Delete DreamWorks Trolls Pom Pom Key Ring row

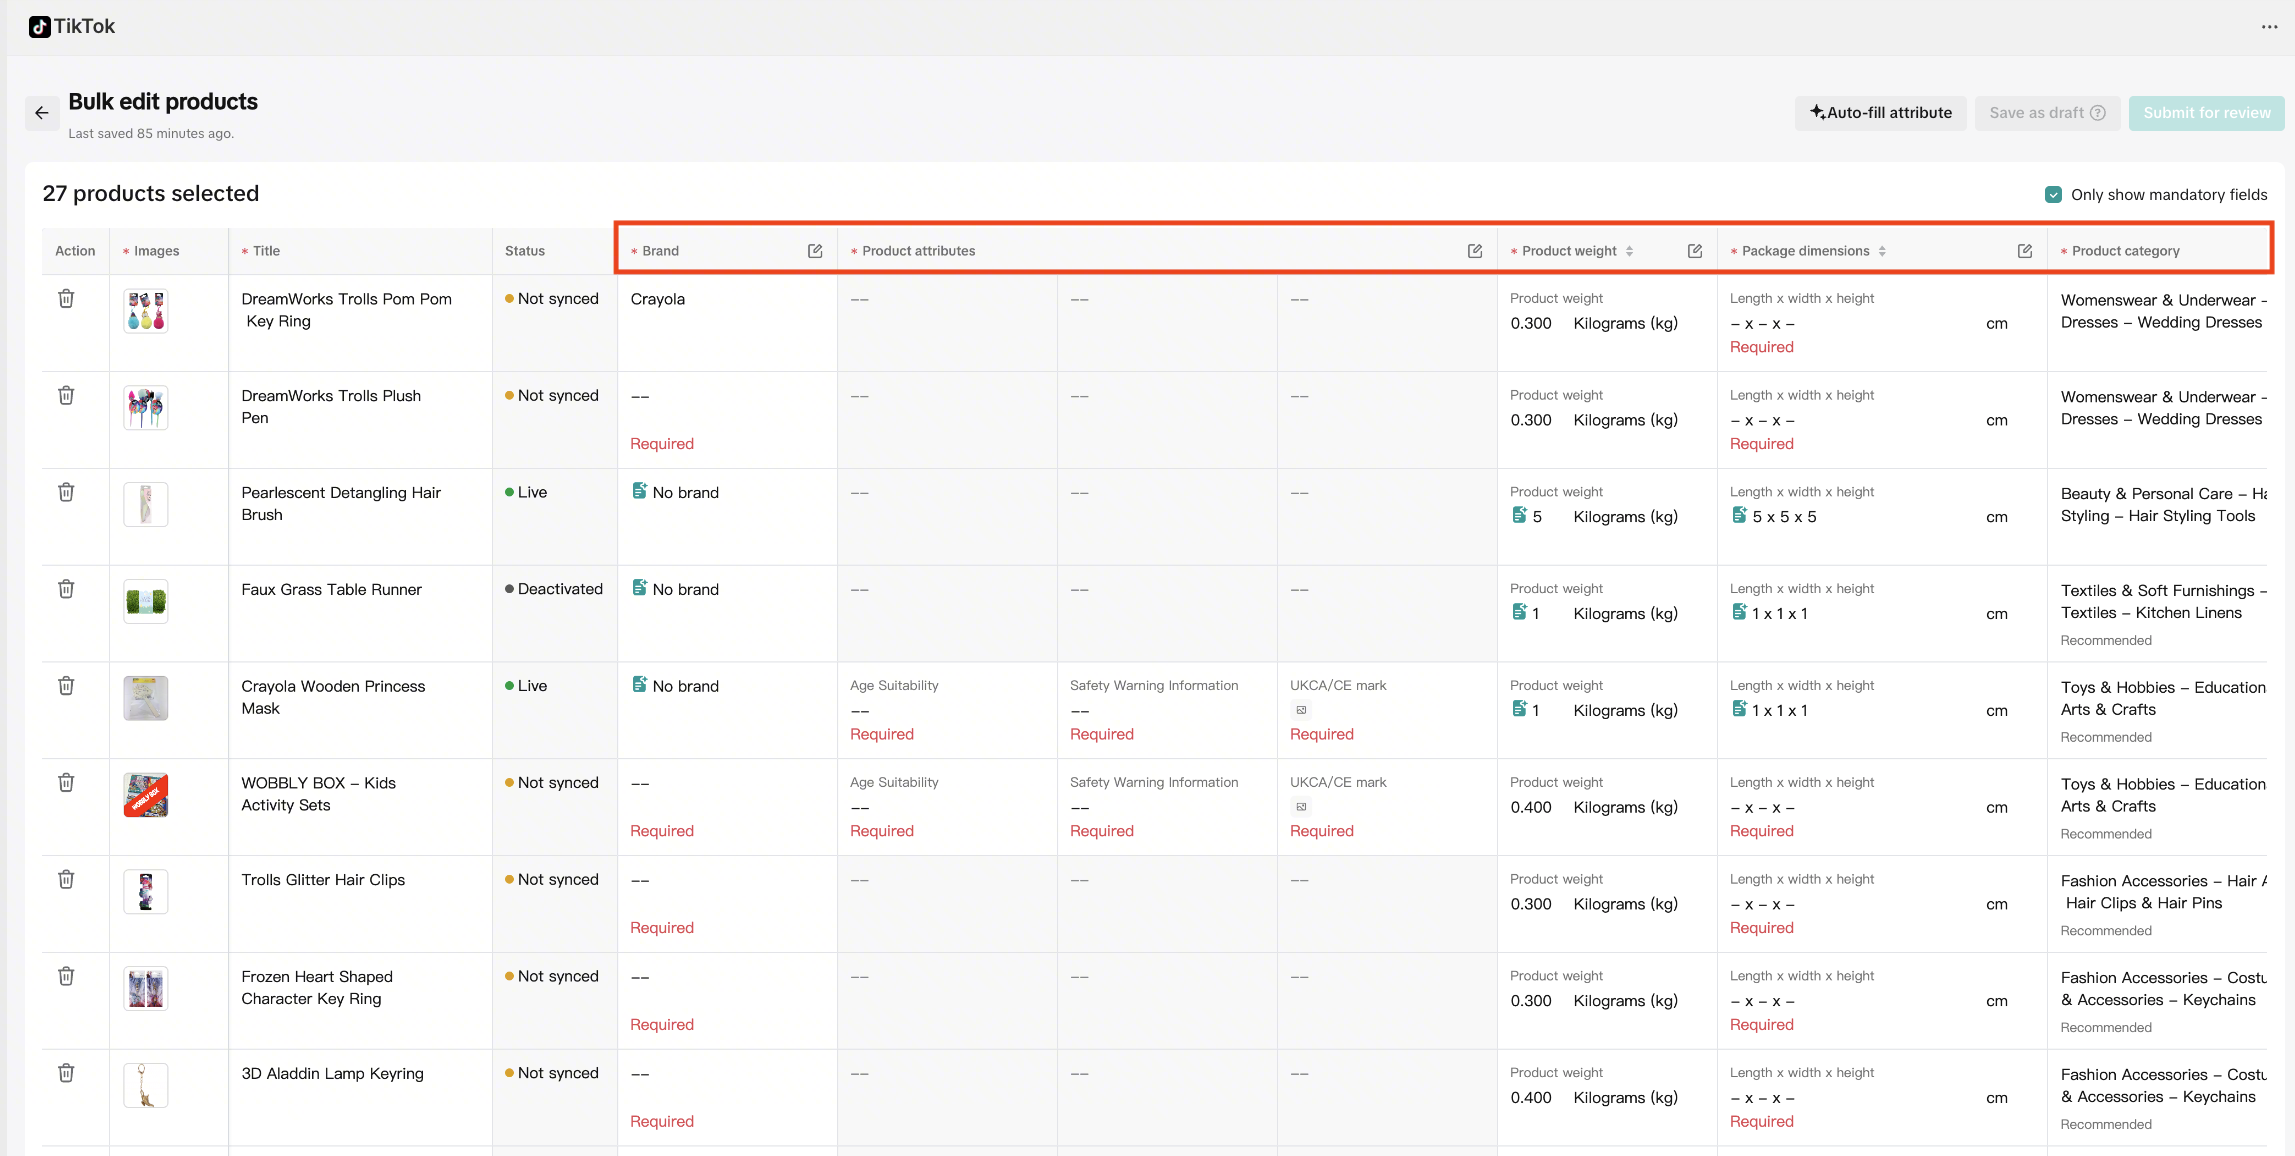(x=66, y=299)
